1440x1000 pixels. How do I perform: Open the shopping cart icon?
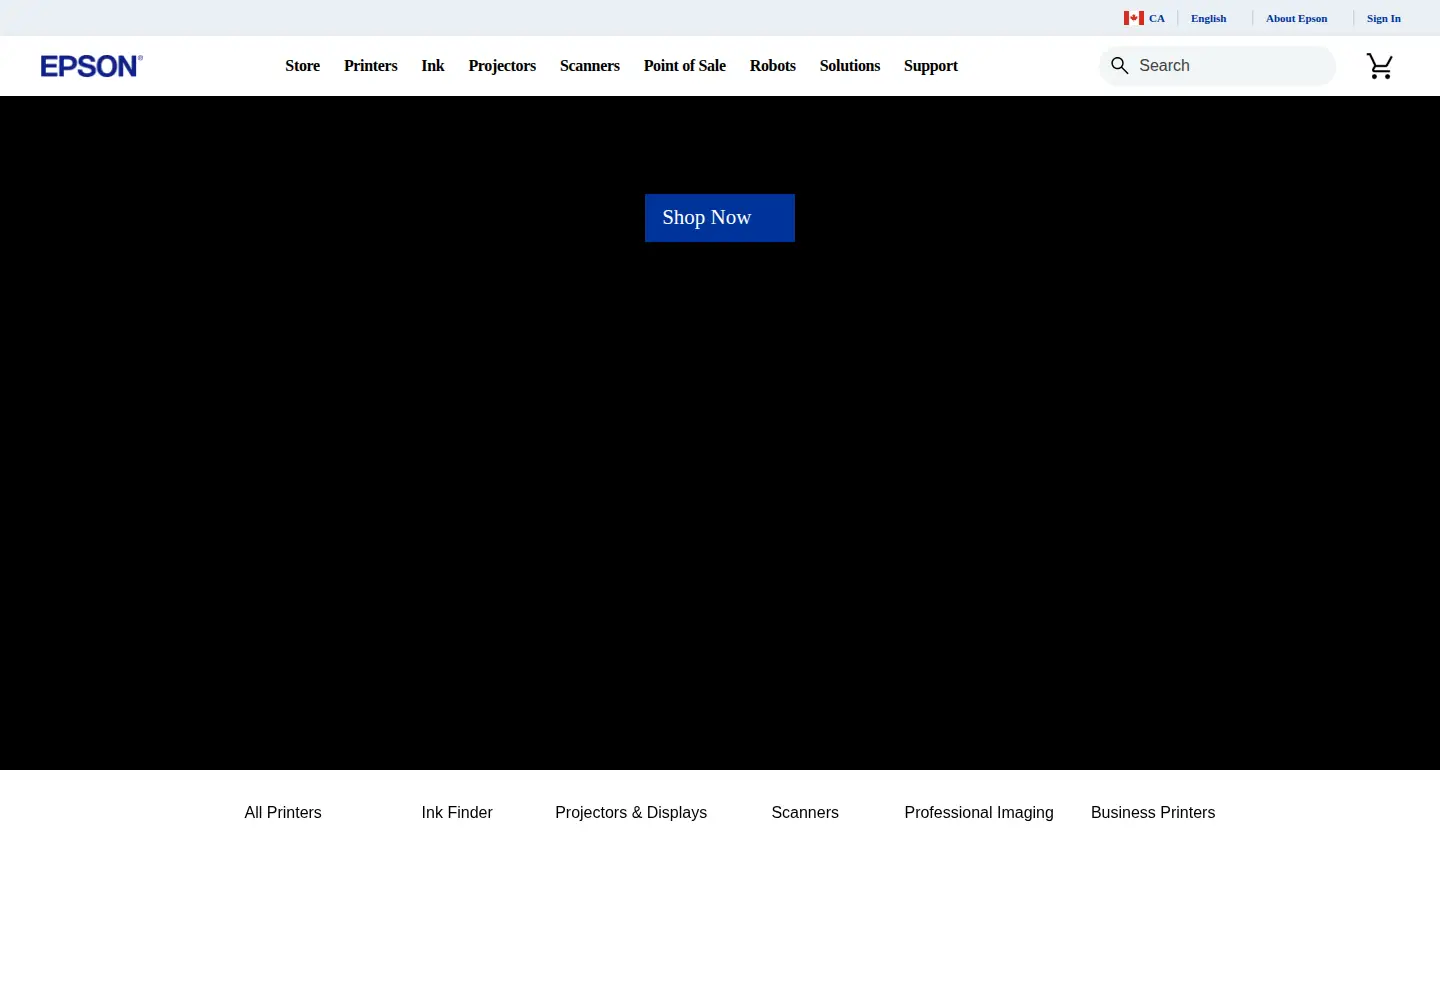click(1380, 66)
